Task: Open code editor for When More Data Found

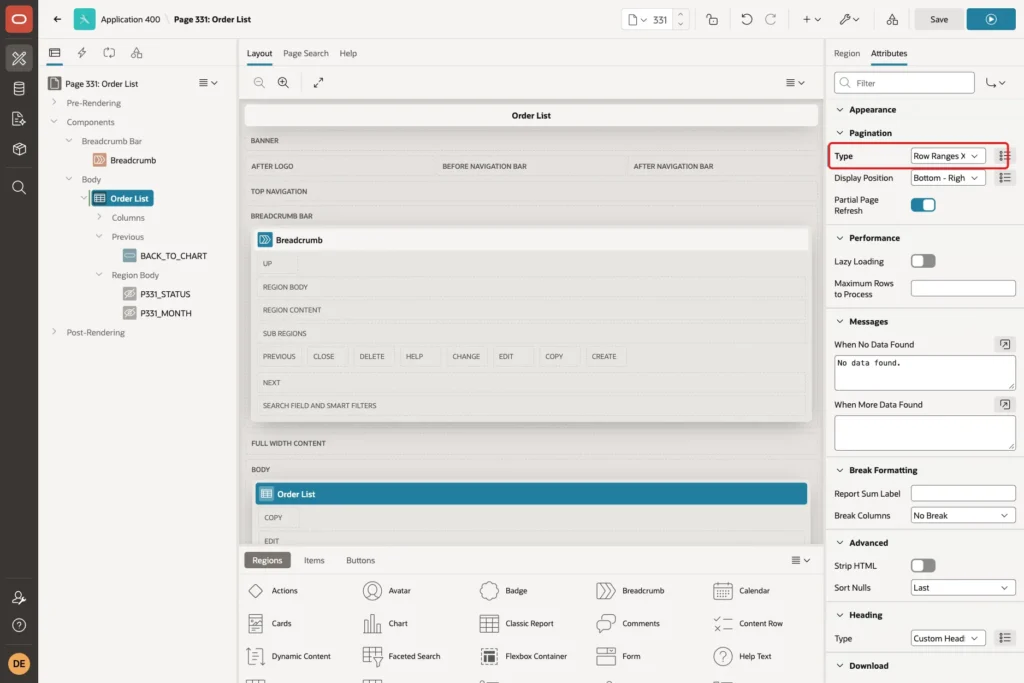Action: point(1004,404)
